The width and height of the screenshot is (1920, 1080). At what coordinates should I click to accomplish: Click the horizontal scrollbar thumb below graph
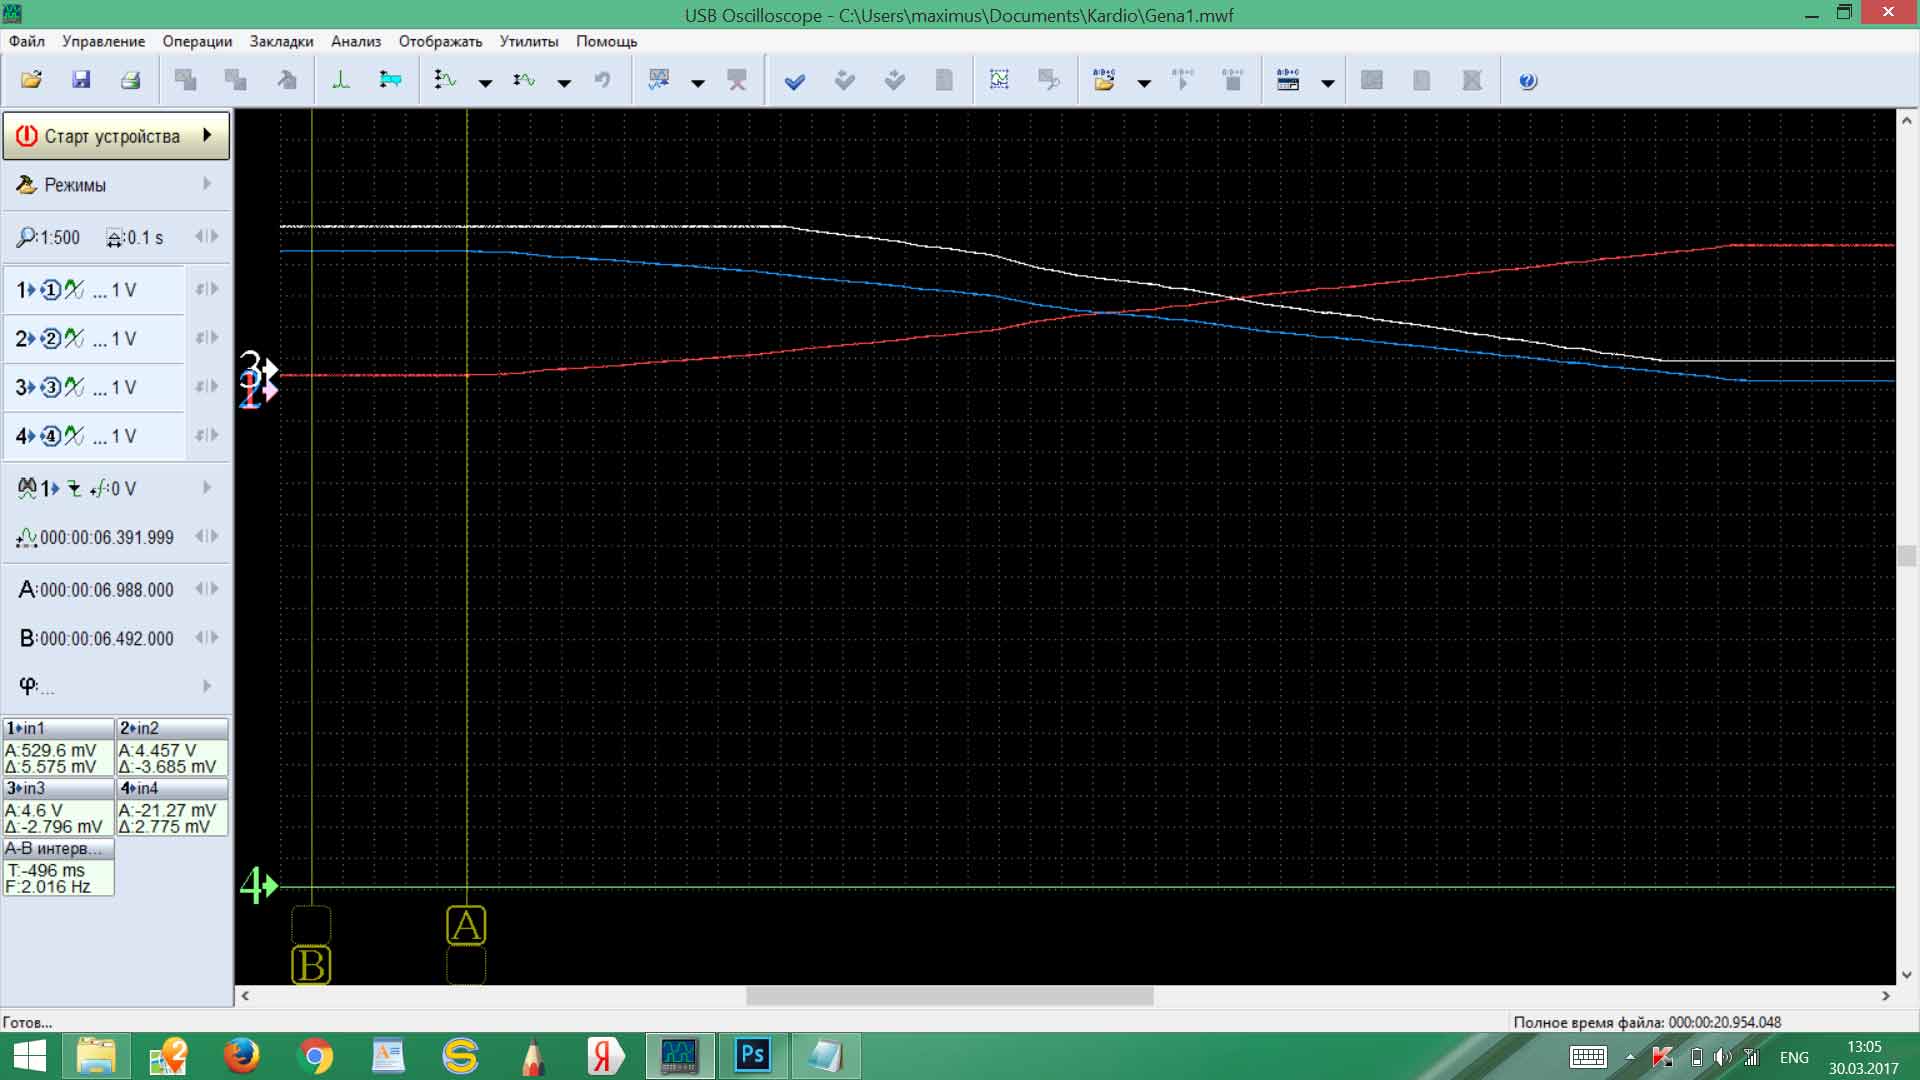coord(949,996)
